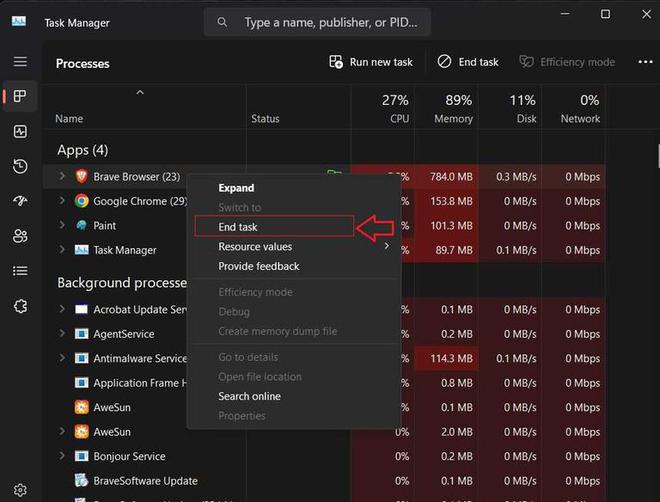Click the Bonjour Service icon
This screenshot has width=660, height=502.
coord(81,456)
